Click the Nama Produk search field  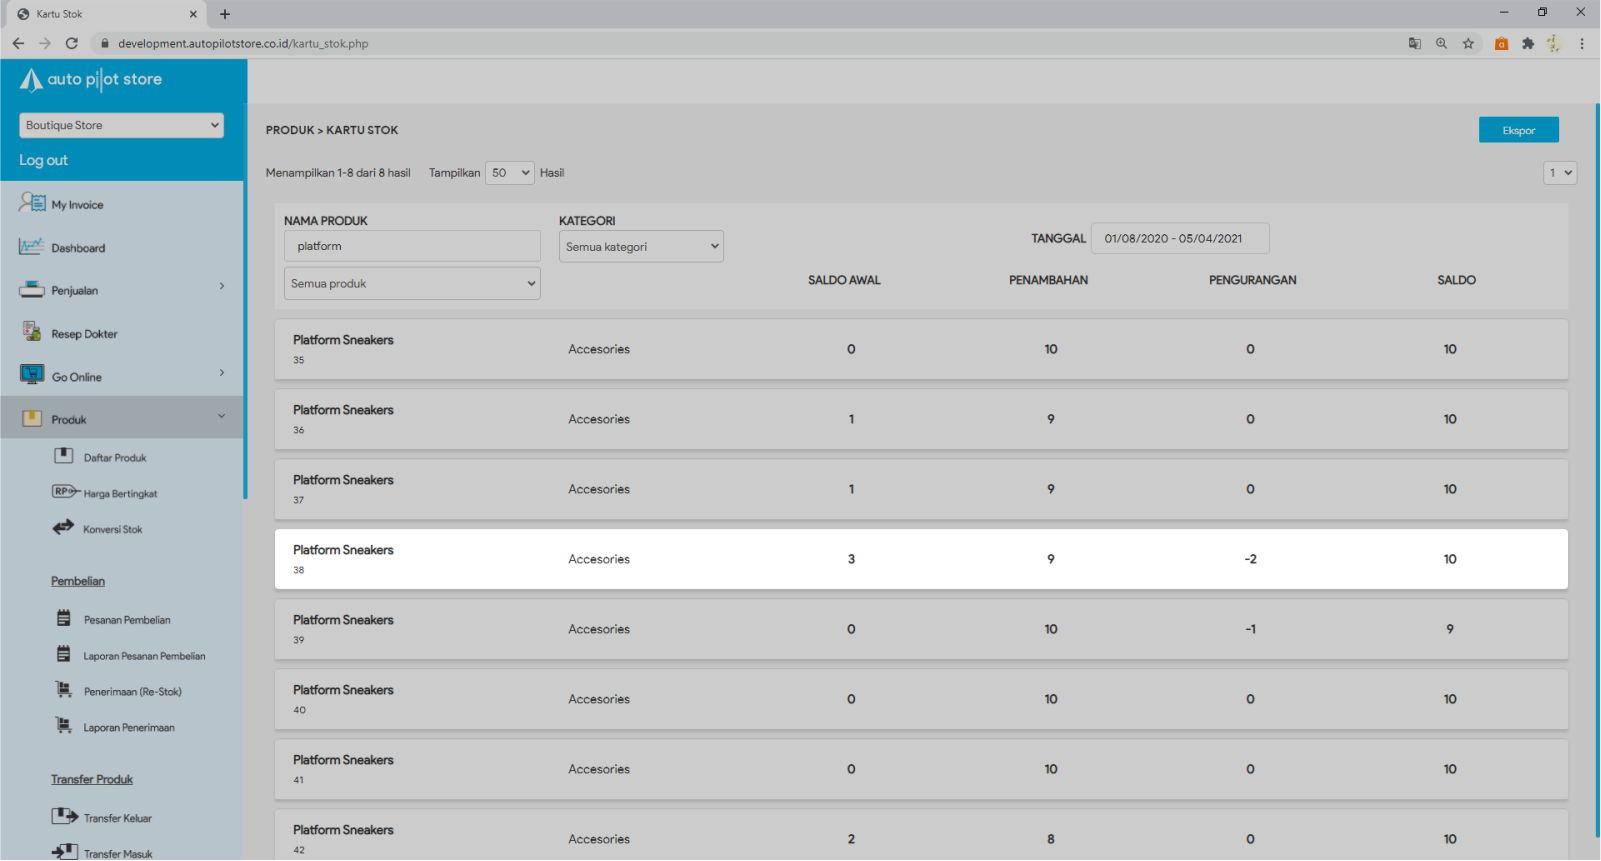pyautogui.click(x=412, y=246)
